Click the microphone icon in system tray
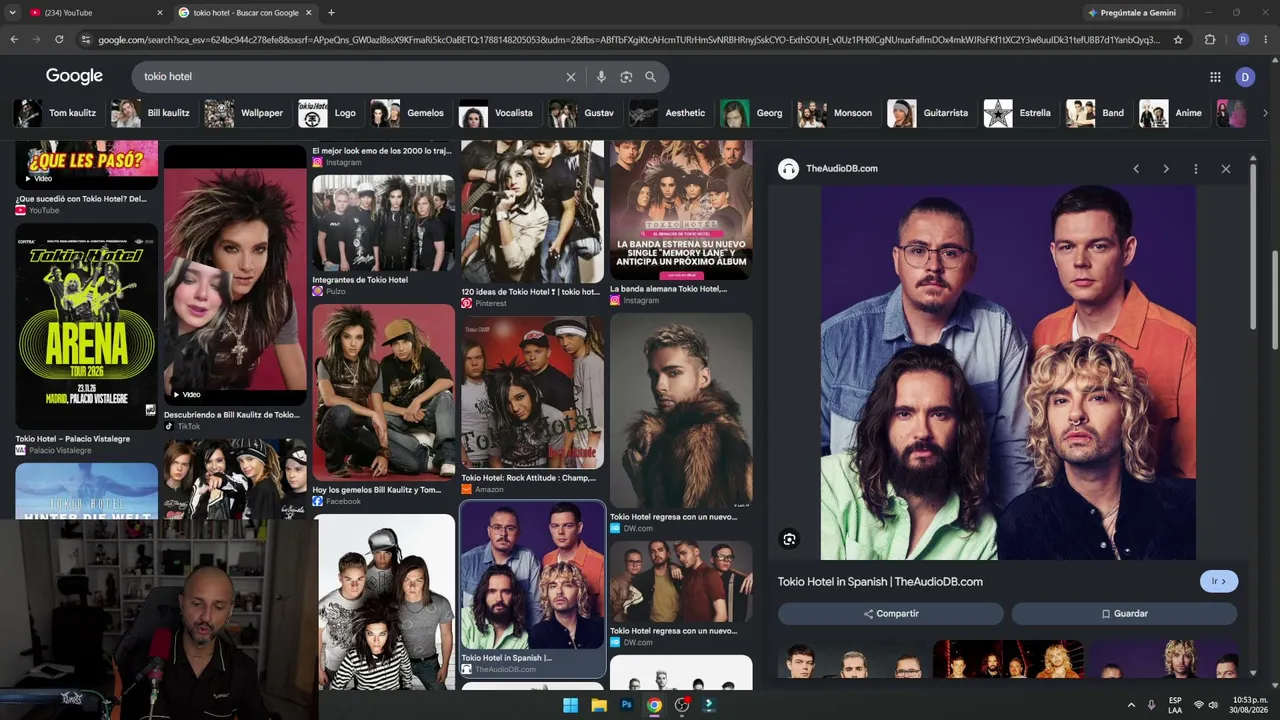The image size is (1280, 720). tap(1151, 705)
